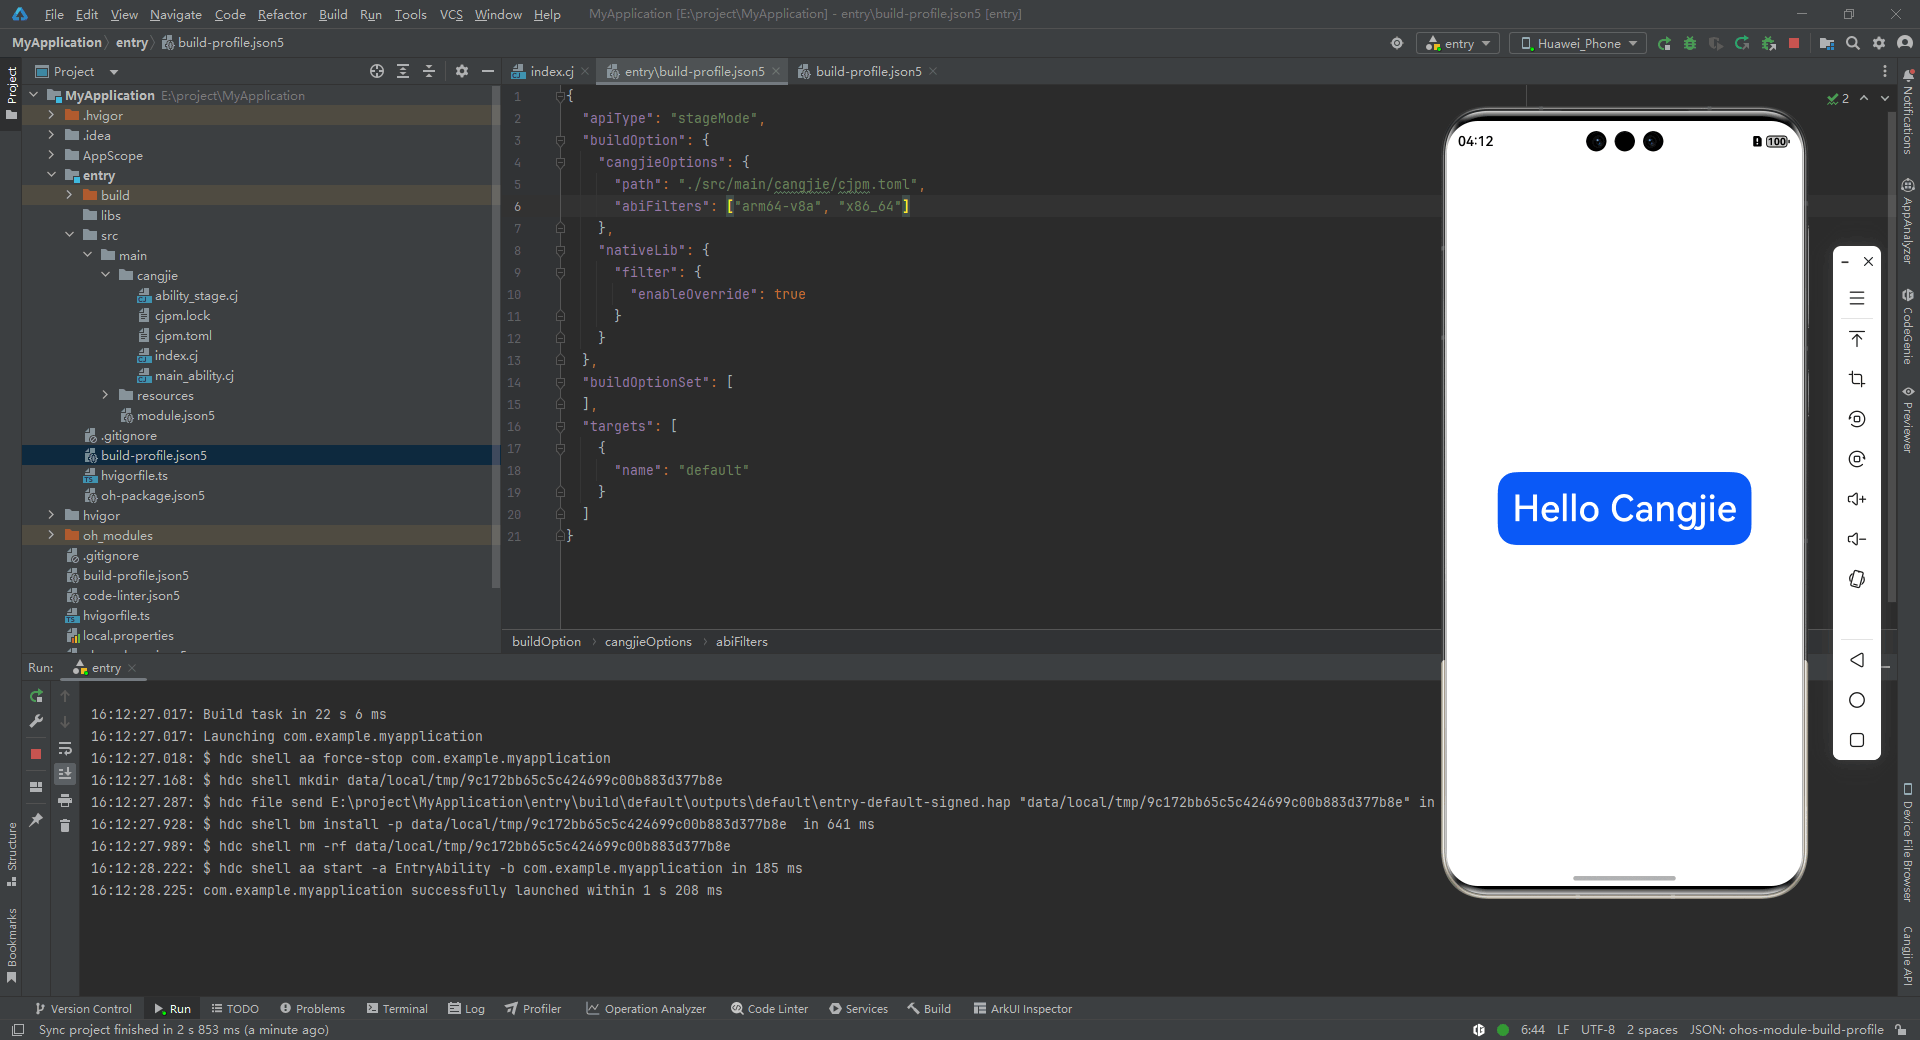Apply hot reload changes icon

tap(1742, 43)
